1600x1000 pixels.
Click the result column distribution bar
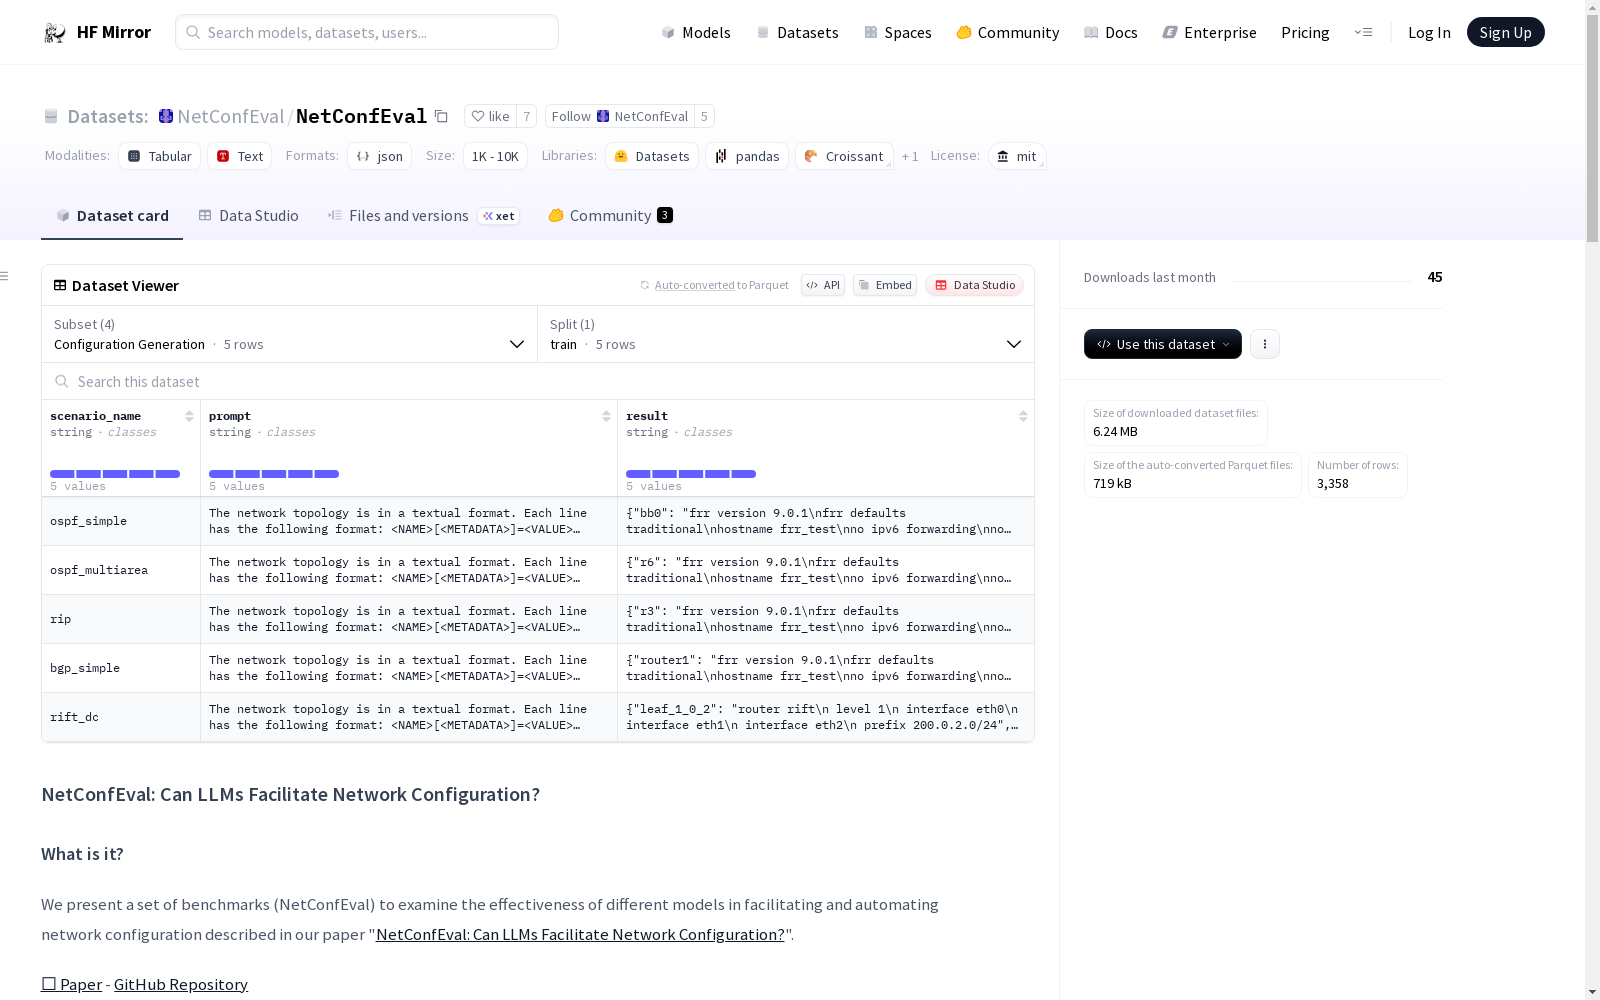tap(691, 474)
